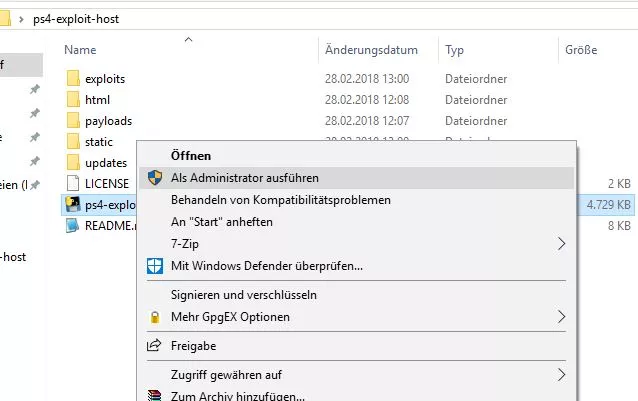Click the exploits folder icon
Viewport: 638px width, 401px height.
click(73, 78)
